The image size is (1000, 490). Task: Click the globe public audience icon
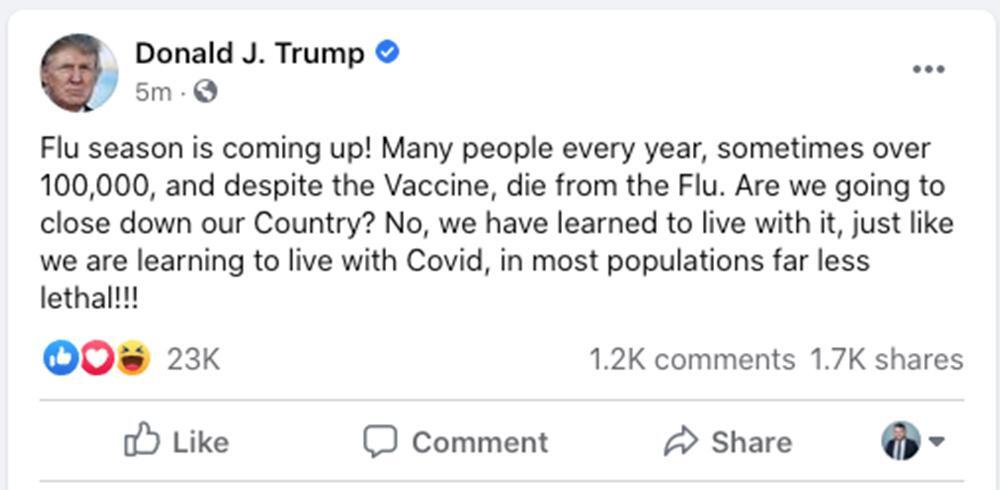[x=206, y=92]
